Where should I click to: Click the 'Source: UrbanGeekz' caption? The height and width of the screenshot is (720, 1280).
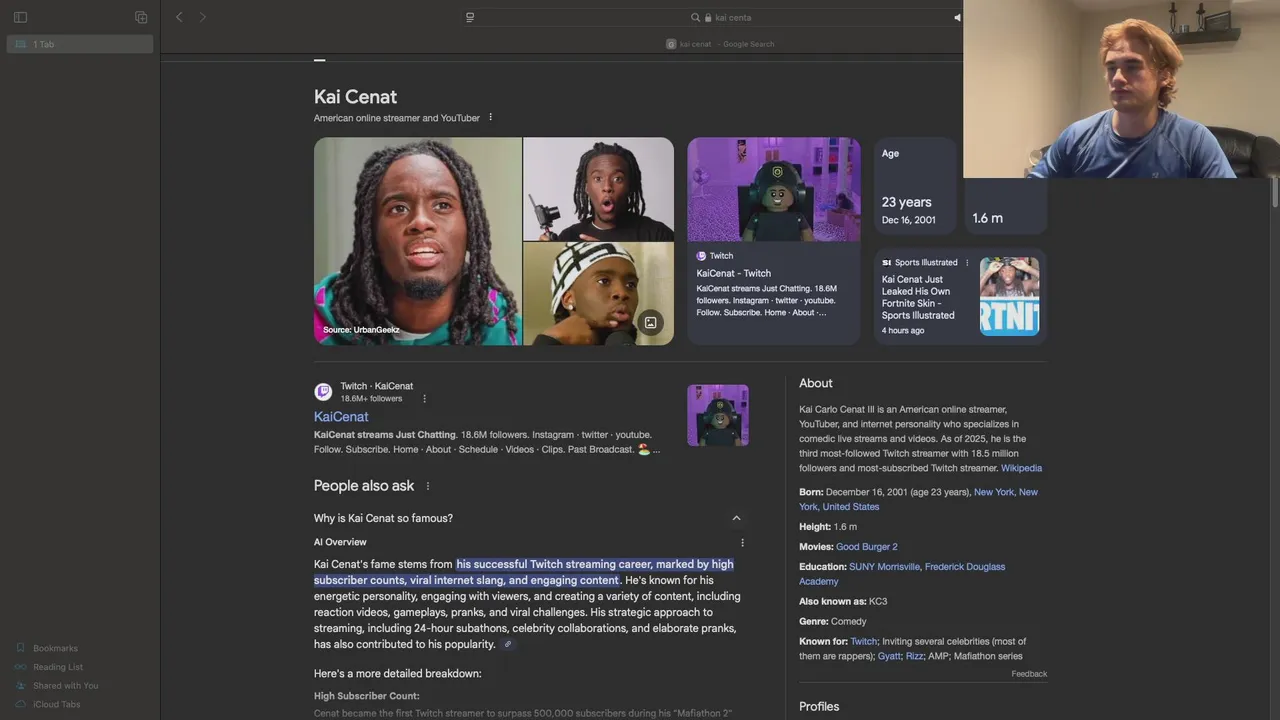point(361,330)
